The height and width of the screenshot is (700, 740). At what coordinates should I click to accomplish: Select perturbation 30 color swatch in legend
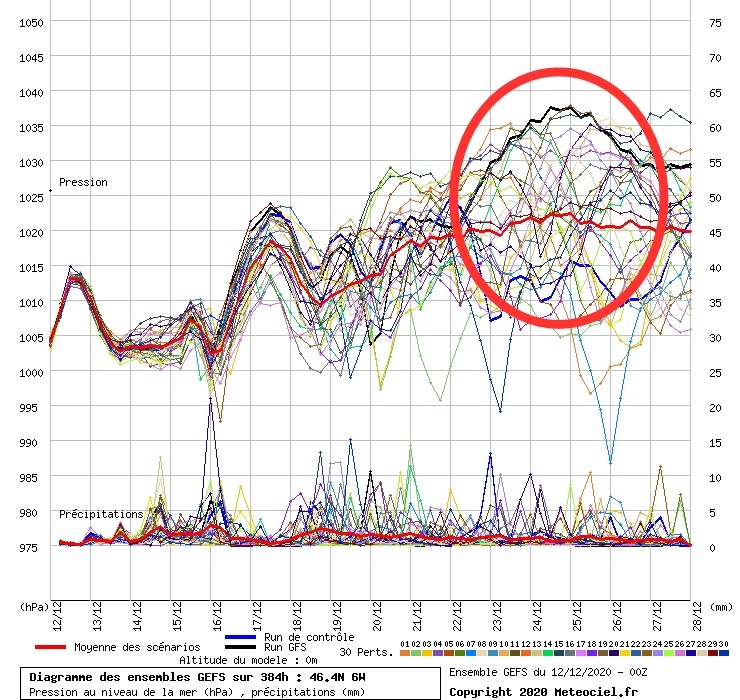click(x=723, y=653)
